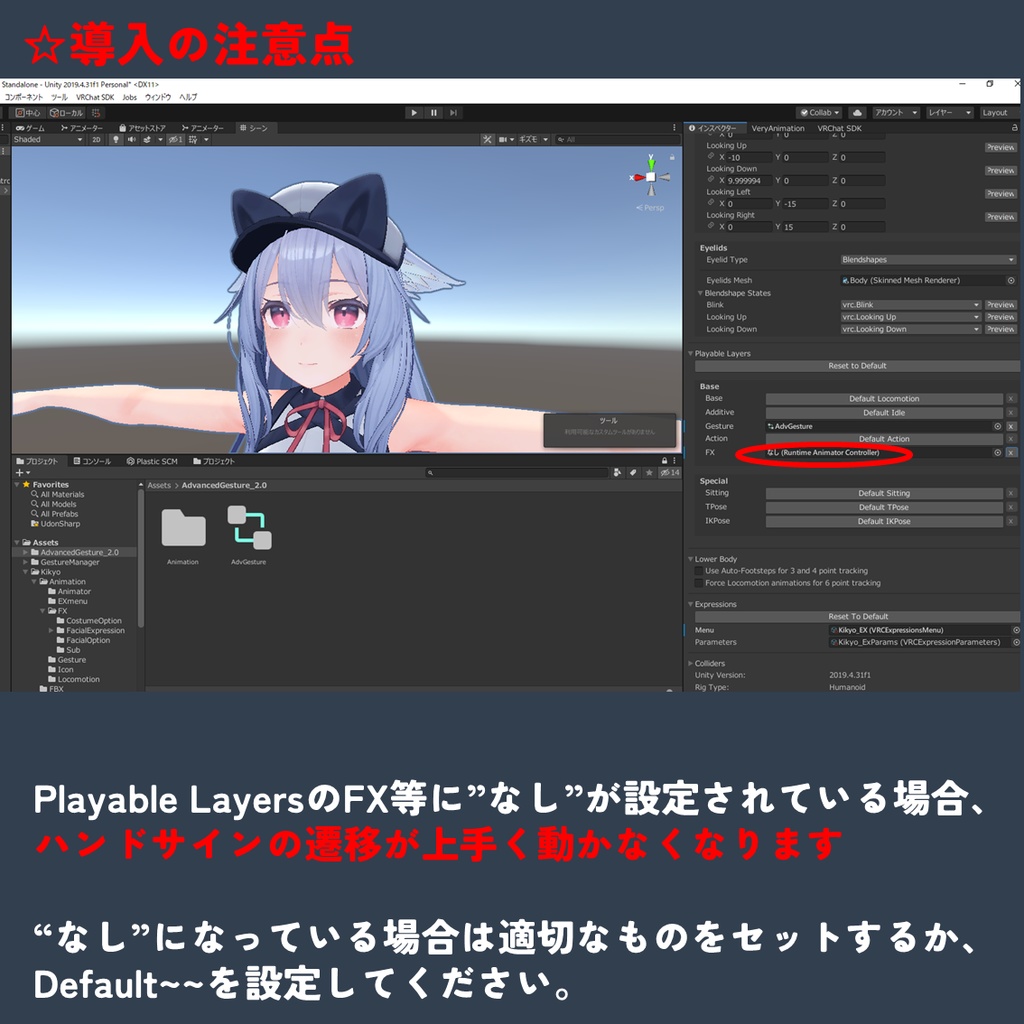Open the Jobs menu
Image resolution: width=1024 pixels, height=1024 pixels.
pyautogui.click(x=130, y=97)
